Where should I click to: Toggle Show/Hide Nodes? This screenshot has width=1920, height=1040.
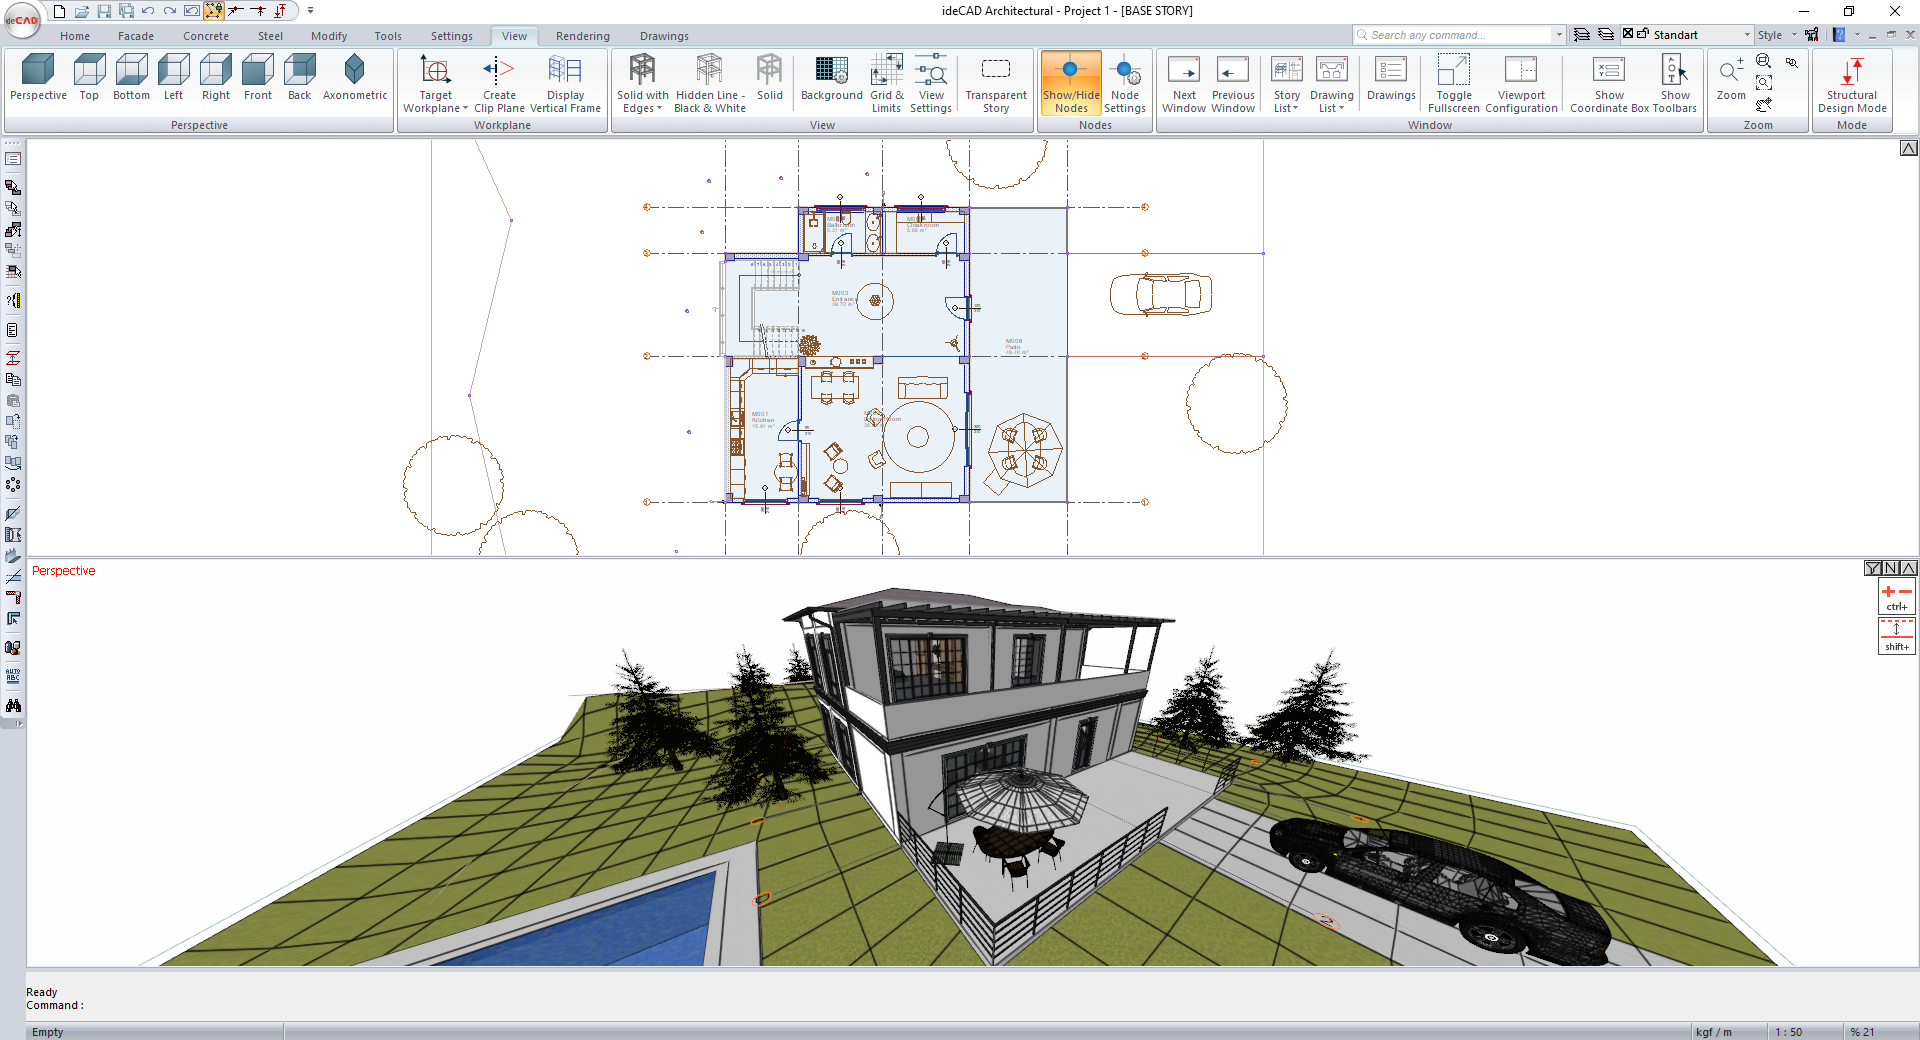(1071, 84)
